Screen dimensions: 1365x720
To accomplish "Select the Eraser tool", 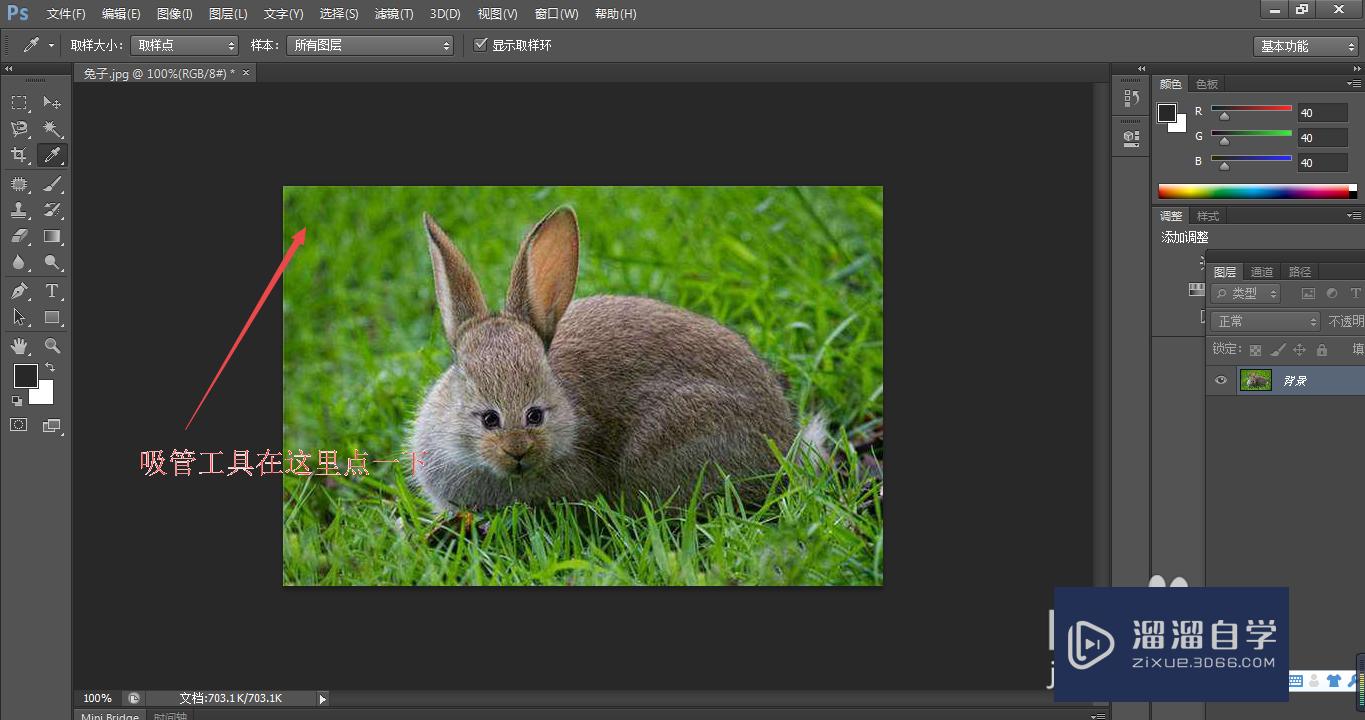I will 19,237.
